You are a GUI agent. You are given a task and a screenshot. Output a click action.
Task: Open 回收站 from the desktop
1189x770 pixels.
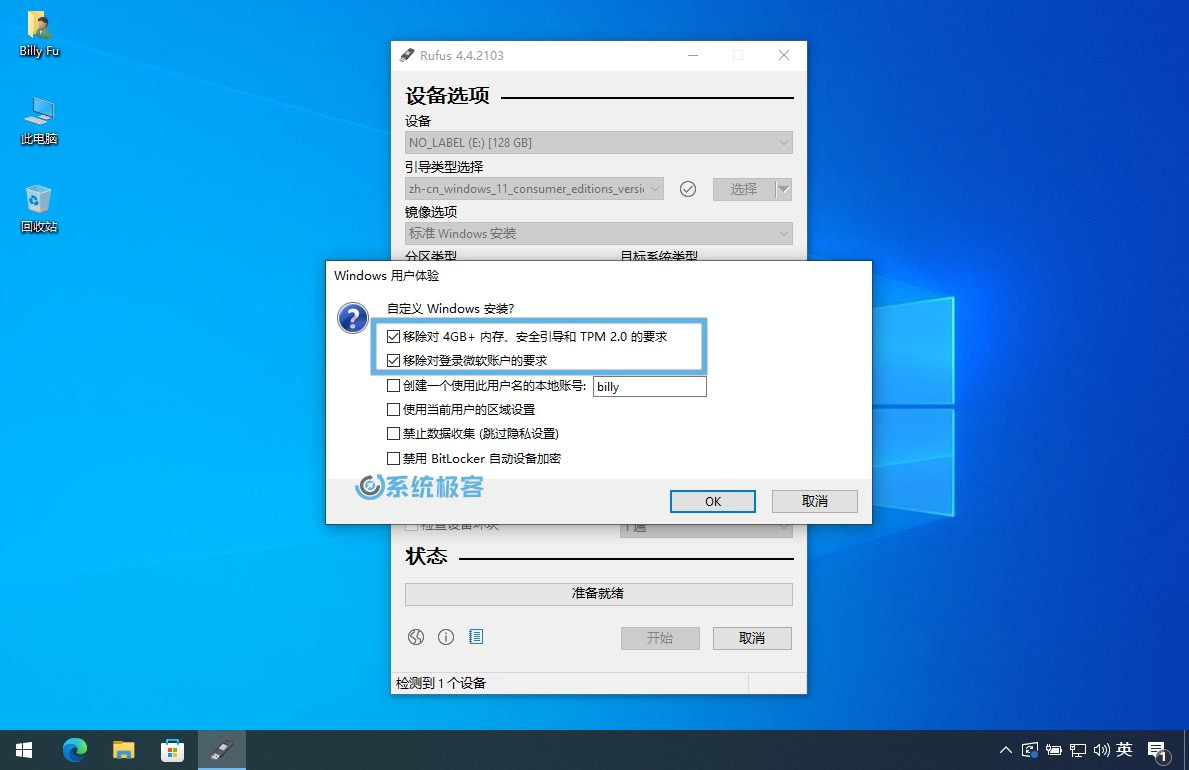(37, 200)
